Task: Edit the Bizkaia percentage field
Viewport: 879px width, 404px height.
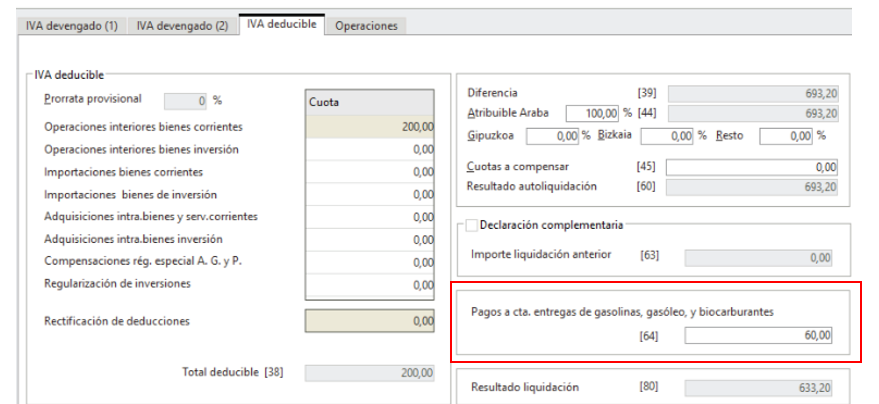Action: (667, 135)
